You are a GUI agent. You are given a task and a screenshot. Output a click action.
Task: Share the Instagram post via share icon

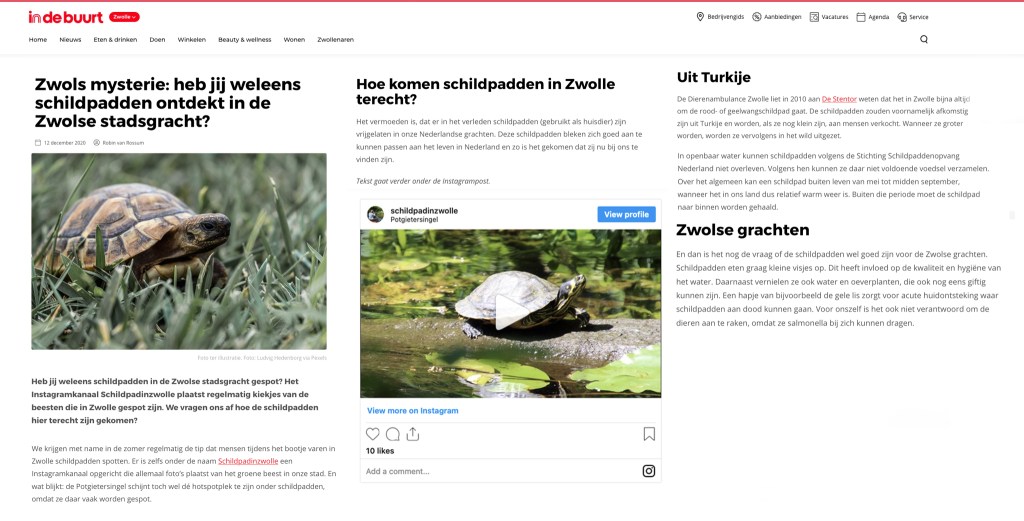[412, 434]
